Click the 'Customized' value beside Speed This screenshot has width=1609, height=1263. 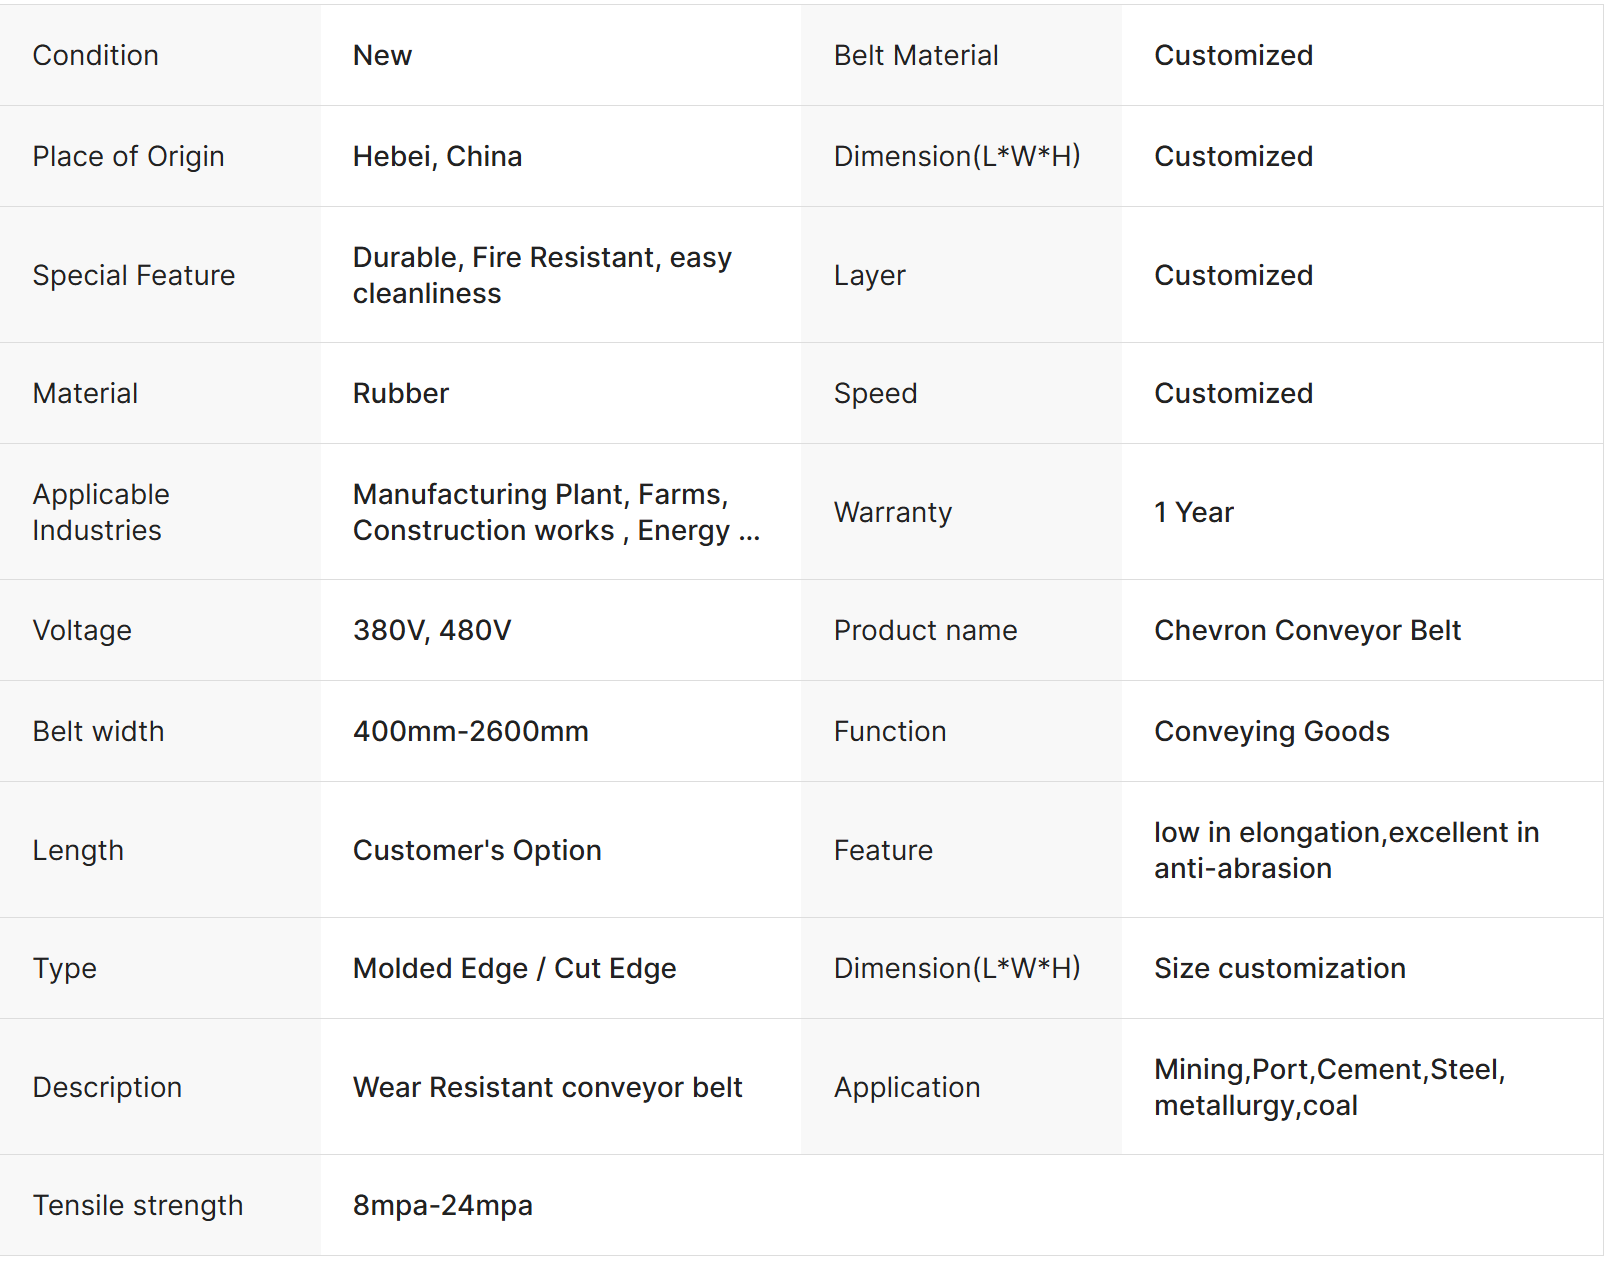coord(1233,394)
